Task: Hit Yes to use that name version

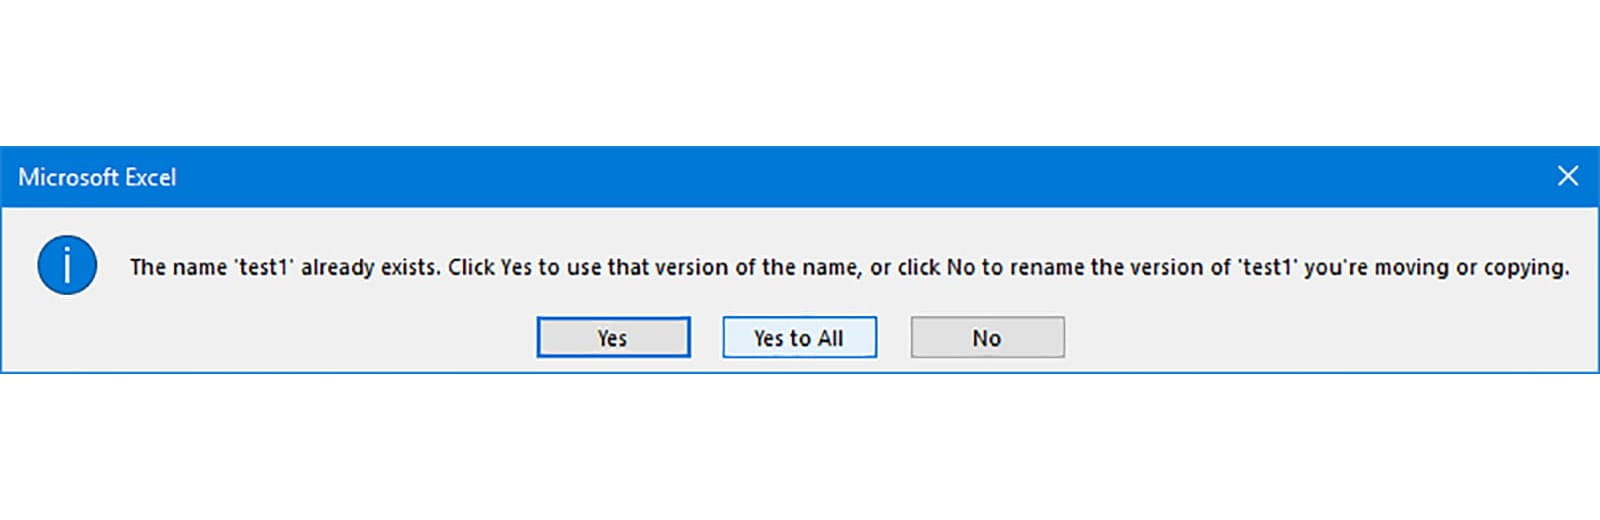Action: tap(613, 338)
